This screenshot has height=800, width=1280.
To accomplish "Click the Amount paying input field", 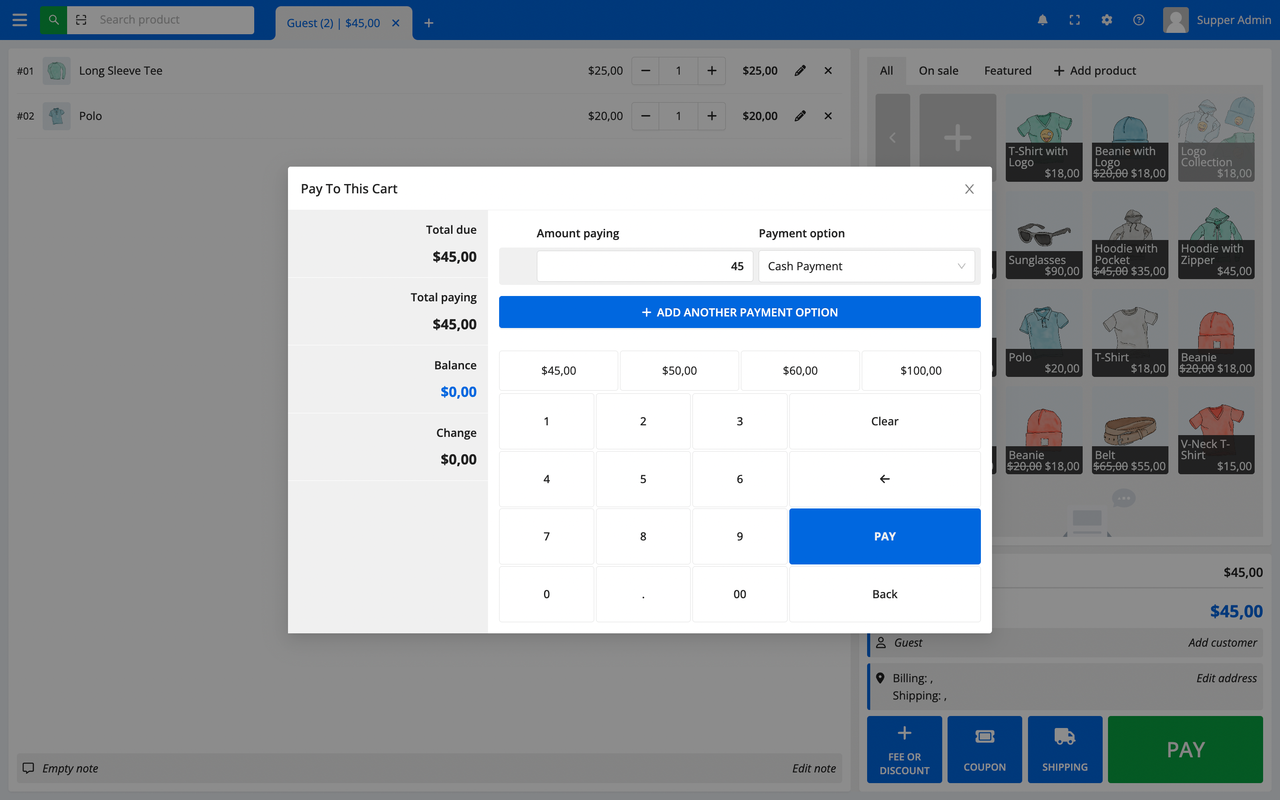I will (645, 266).
